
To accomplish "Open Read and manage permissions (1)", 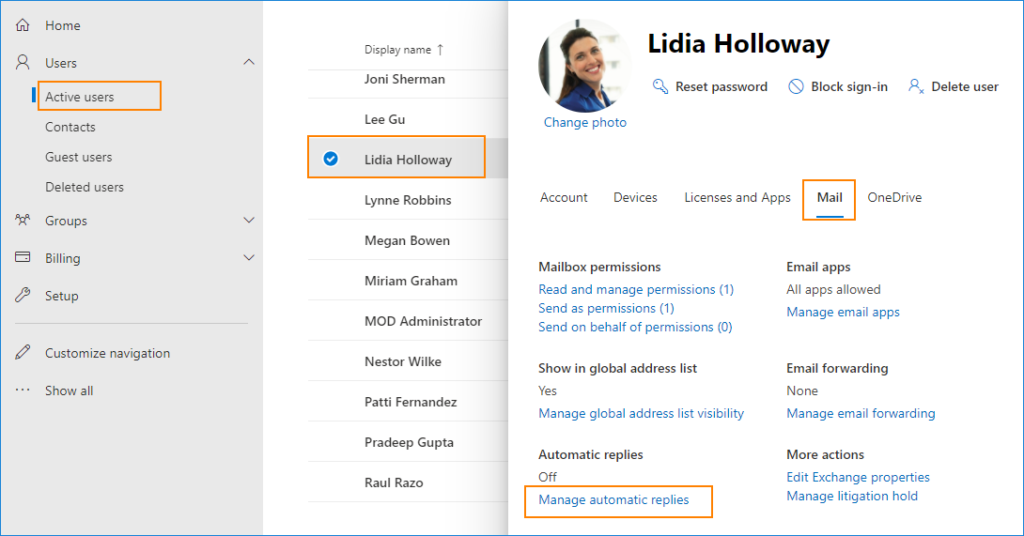I will [x=635, y=289].
